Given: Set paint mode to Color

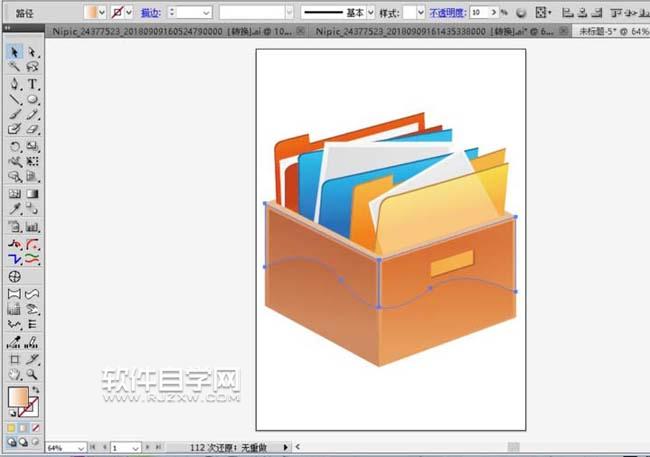Looking at the screenshot, I should (11, 428).
